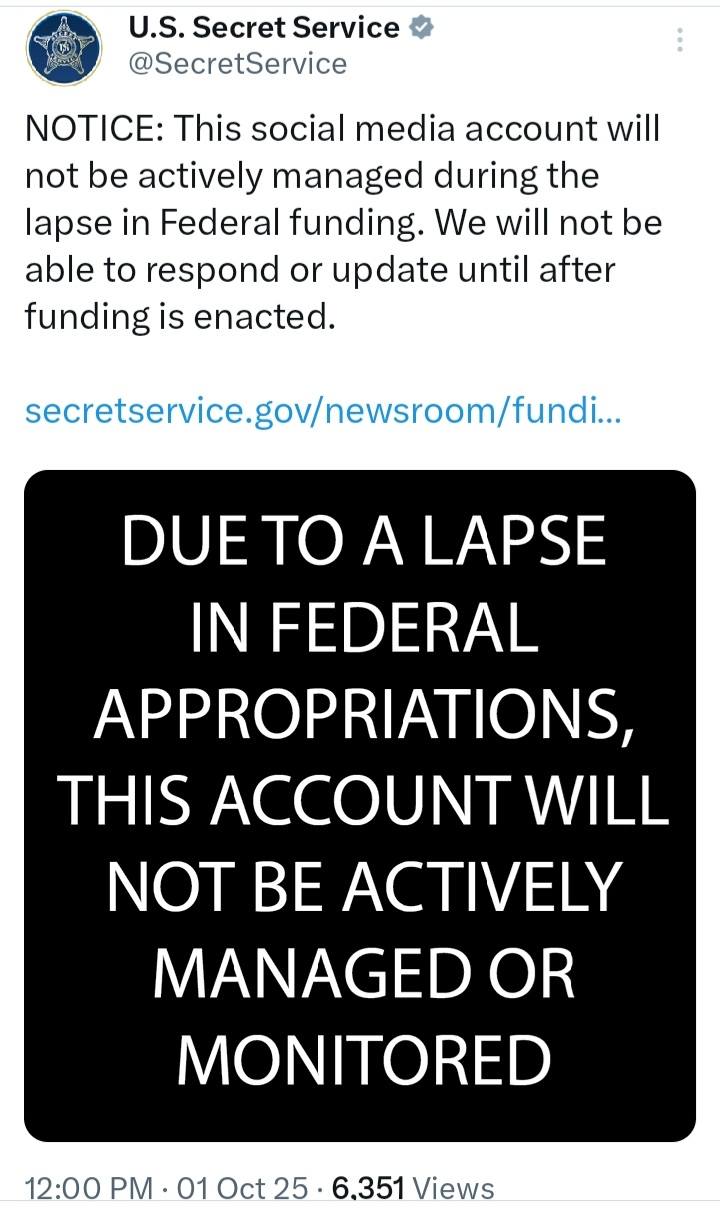Open the secretservice.gov newsroom link
The width and height of the screenshot is (720, 1224).
click(322, 411)
